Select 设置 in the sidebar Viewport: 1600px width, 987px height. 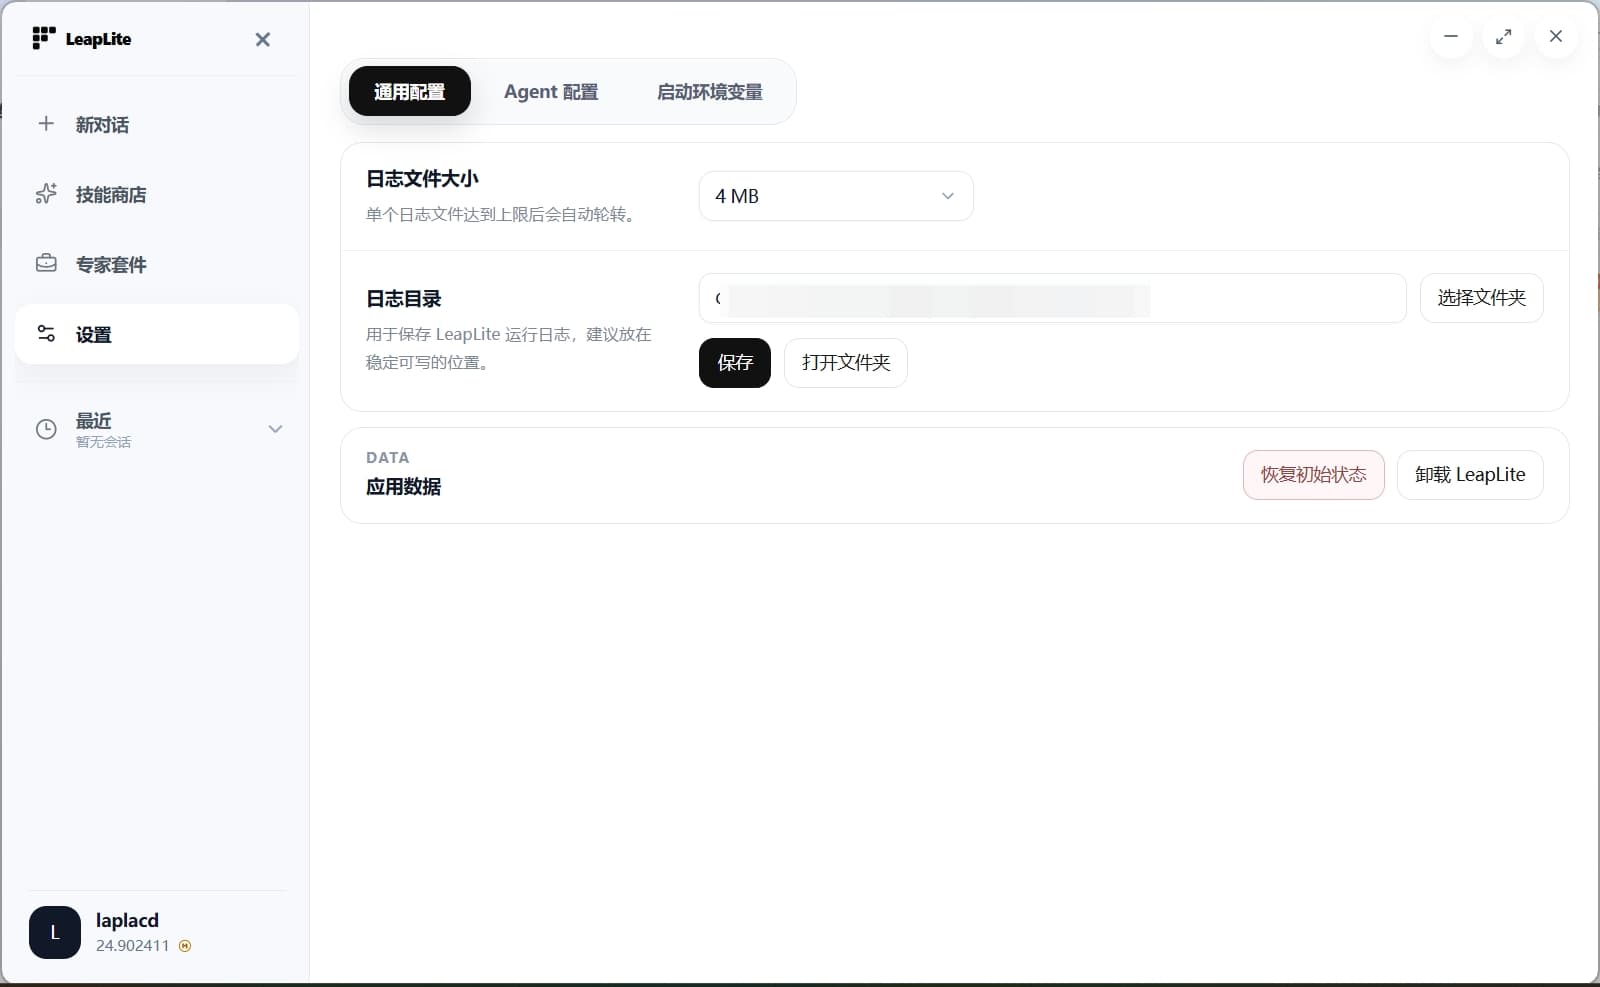click(x=157, y=334)
